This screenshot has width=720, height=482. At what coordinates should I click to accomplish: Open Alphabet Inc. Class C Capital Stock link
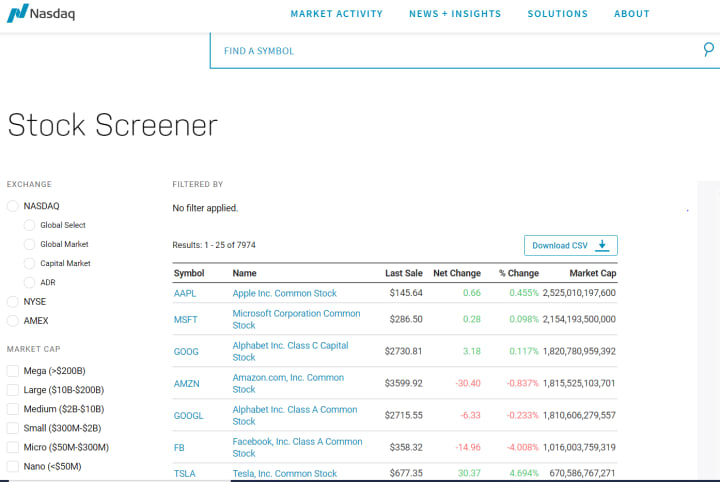coord(290,352)
